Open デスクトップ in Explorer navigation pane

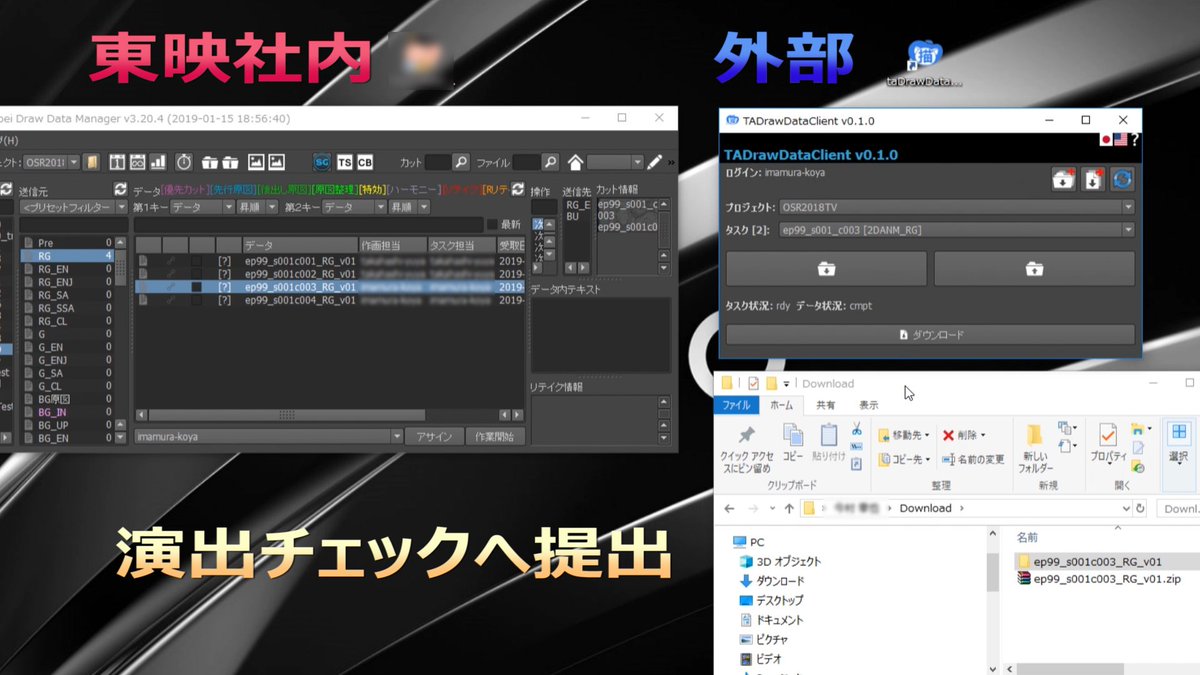[771, 600]
